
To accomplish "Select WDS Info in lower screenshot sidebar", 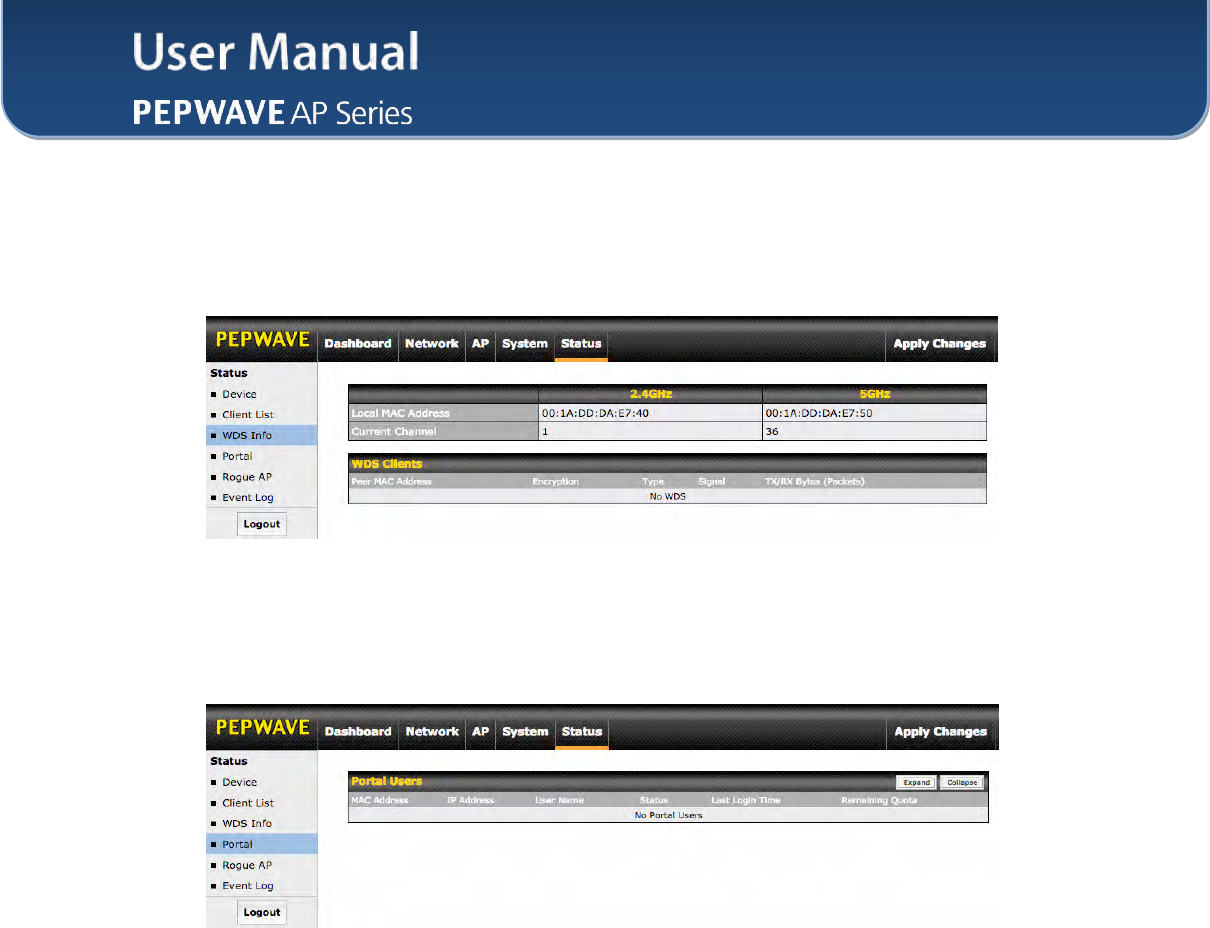I will [x=247, y=823].
